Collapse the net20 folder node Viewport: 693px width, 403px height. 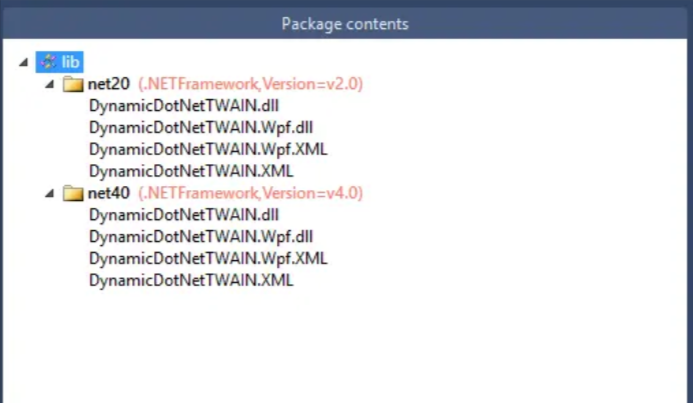(x=49, y=85)
